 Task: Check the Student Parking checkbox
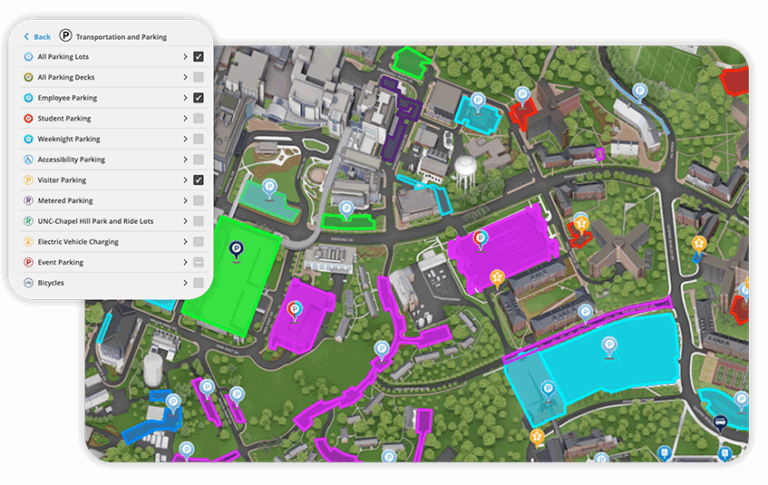pyautogui.click(x=198, y=118)
